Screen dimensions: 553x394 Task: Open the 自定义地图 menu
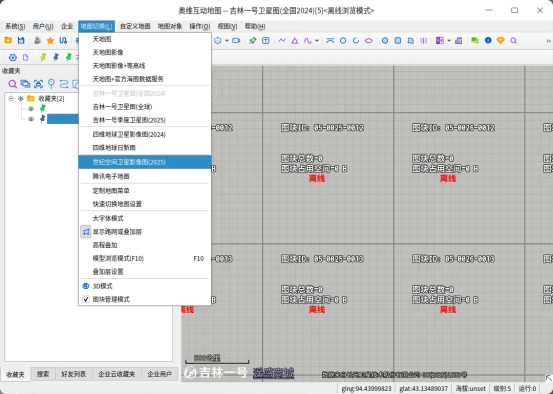[135, 26]
